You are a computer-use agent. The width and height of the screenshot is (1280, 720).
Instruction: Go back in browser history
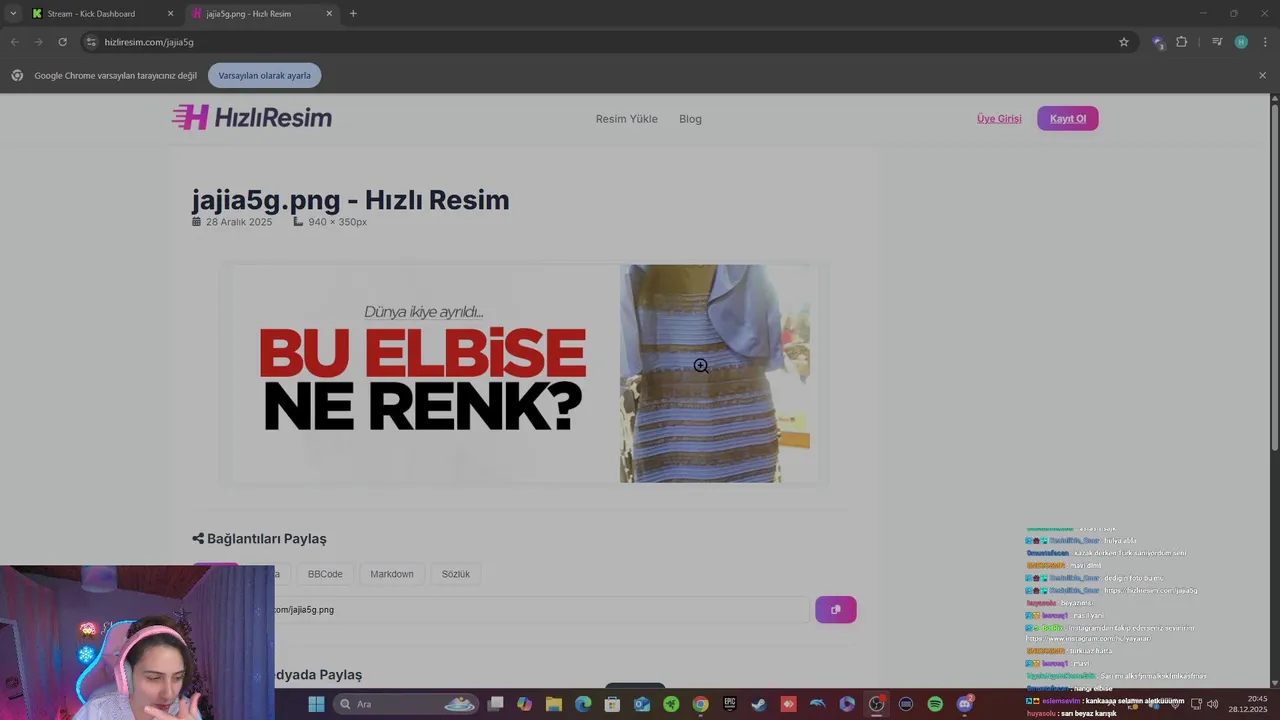(14, 42)
